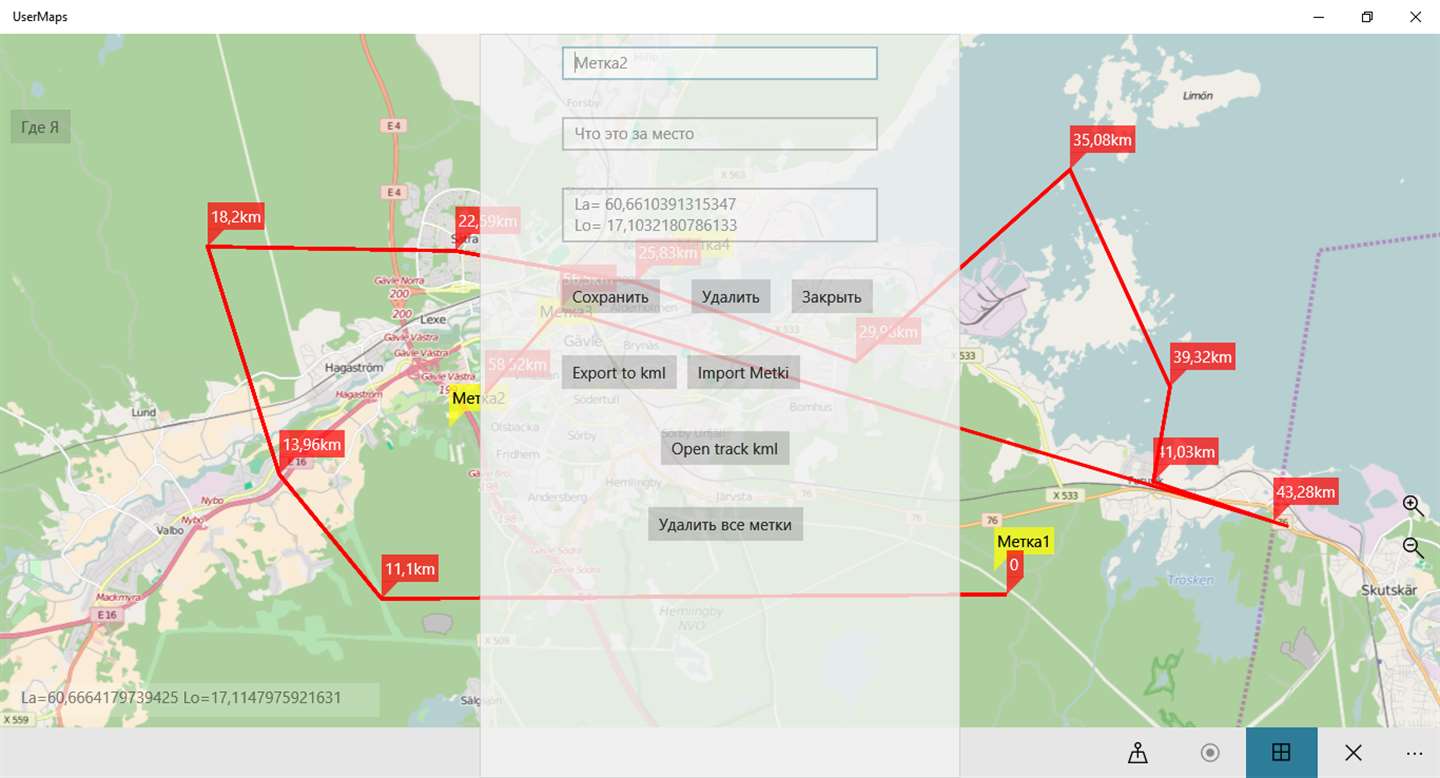Viewport: 1440px width, 778px height.
Task: Click the Limön island label
Action: point(1198,96)
